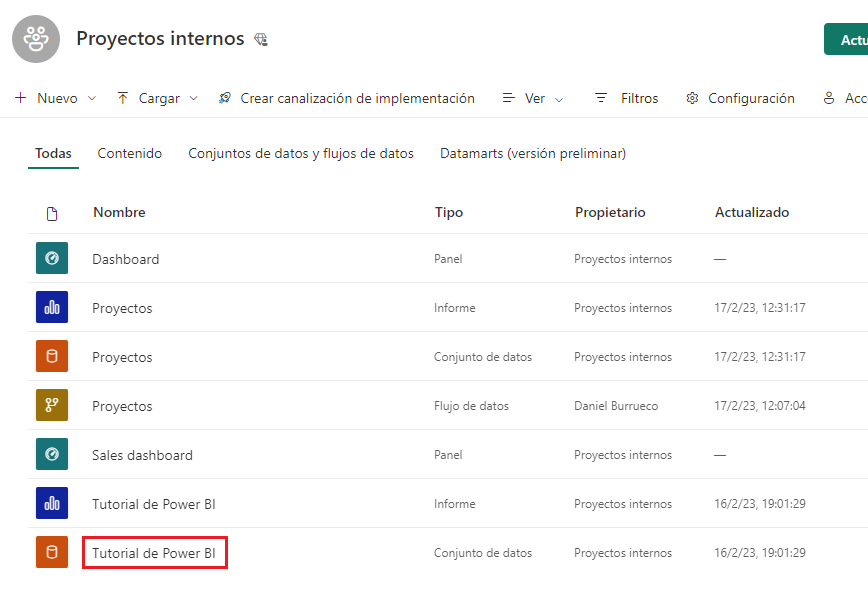Click the premium diamond icon beside workspace title
Viewport: 868px width, 592px height.
point(261,40)
